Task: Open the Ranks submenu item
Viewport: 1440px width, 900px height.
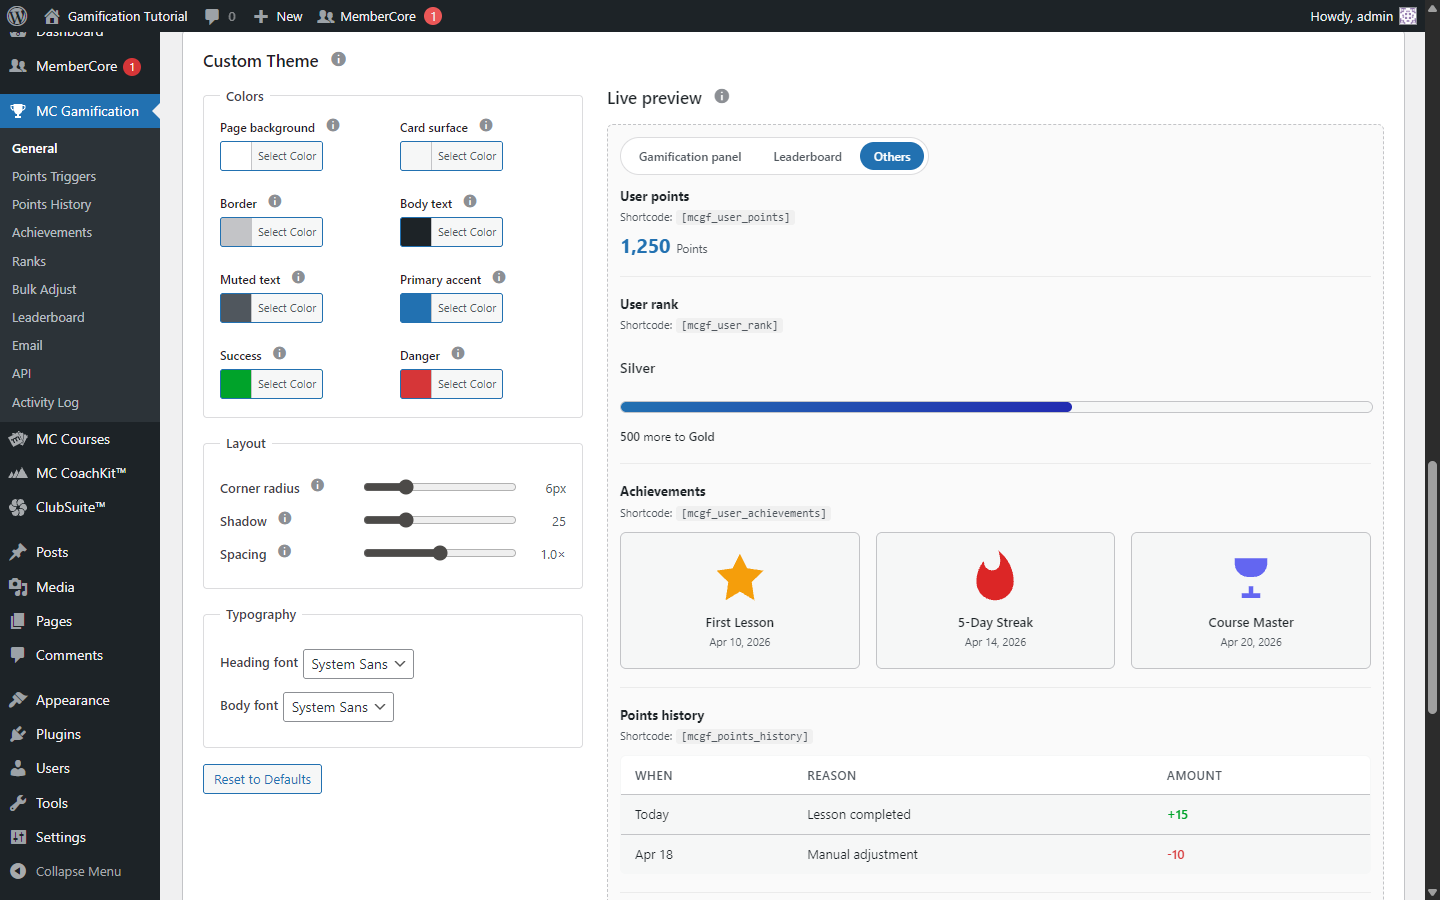Action: click(x=29, y=262)
